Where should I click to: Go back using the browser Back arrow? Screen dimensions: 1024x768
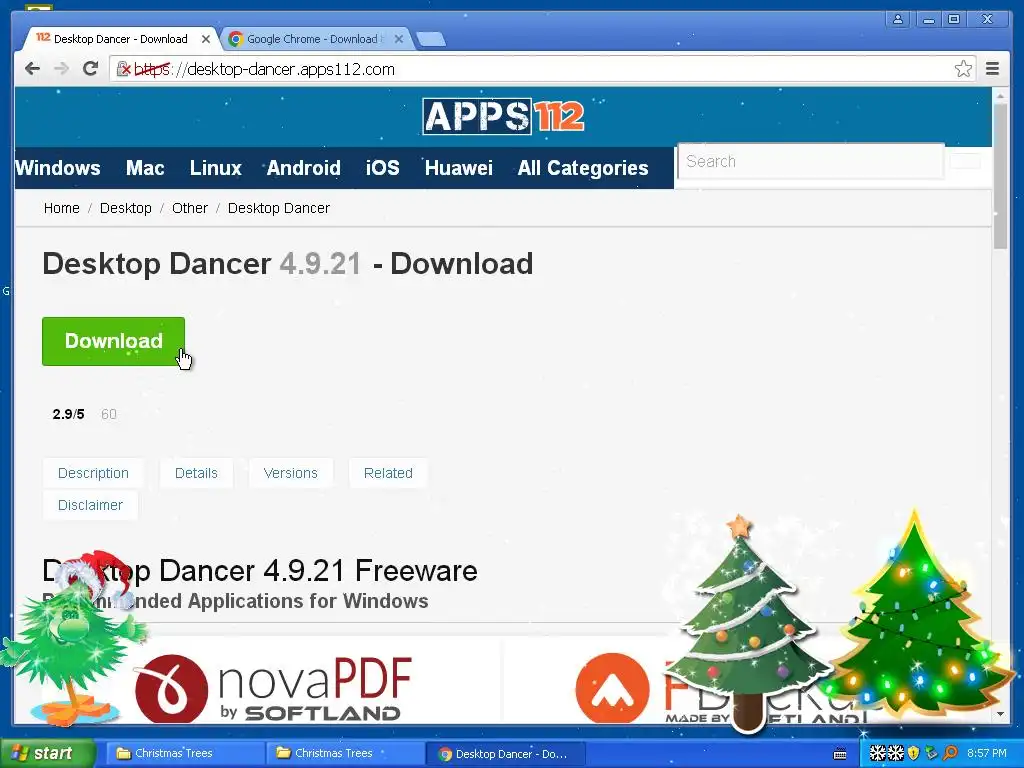click(32, 69)
